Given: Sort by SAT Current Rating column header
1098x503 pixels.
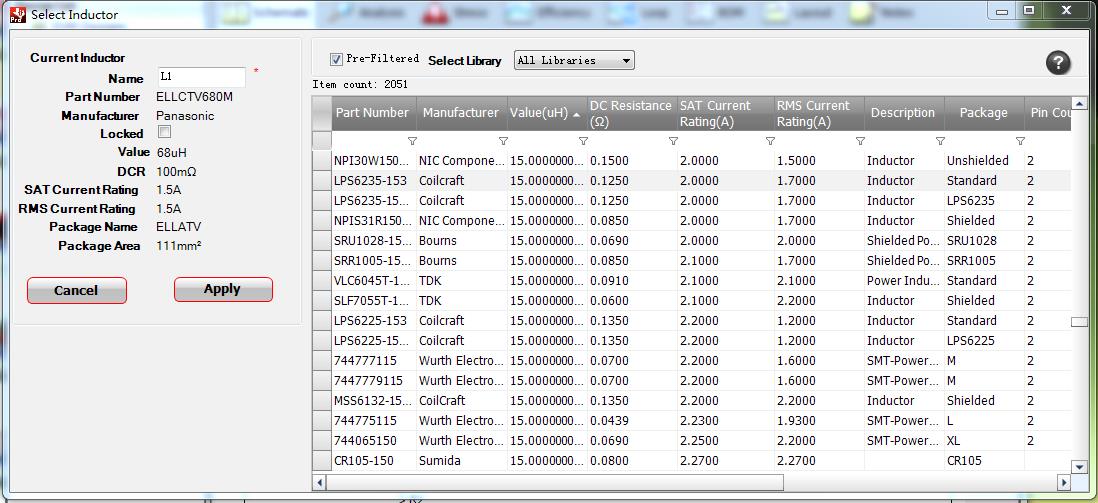Looking at the screenshot, I should point(725,113).
